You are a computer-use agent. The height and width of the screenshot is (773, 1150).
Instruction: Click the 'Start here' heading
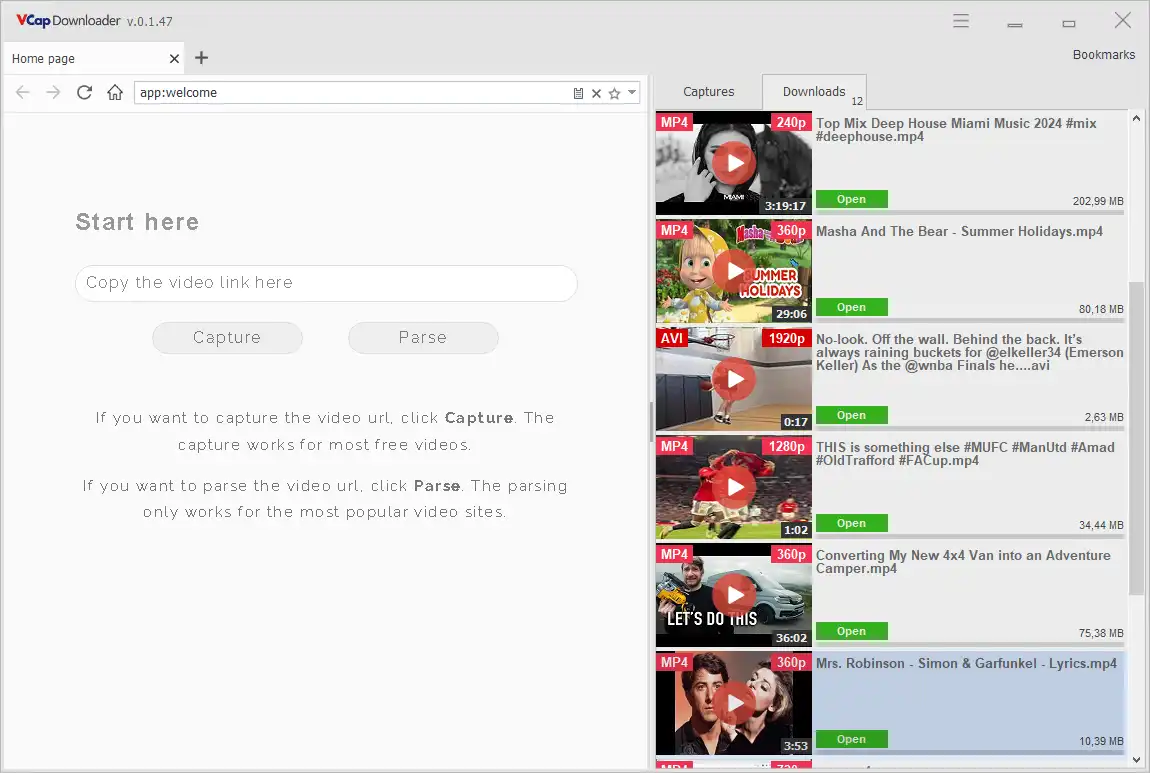tap(137, 222)
